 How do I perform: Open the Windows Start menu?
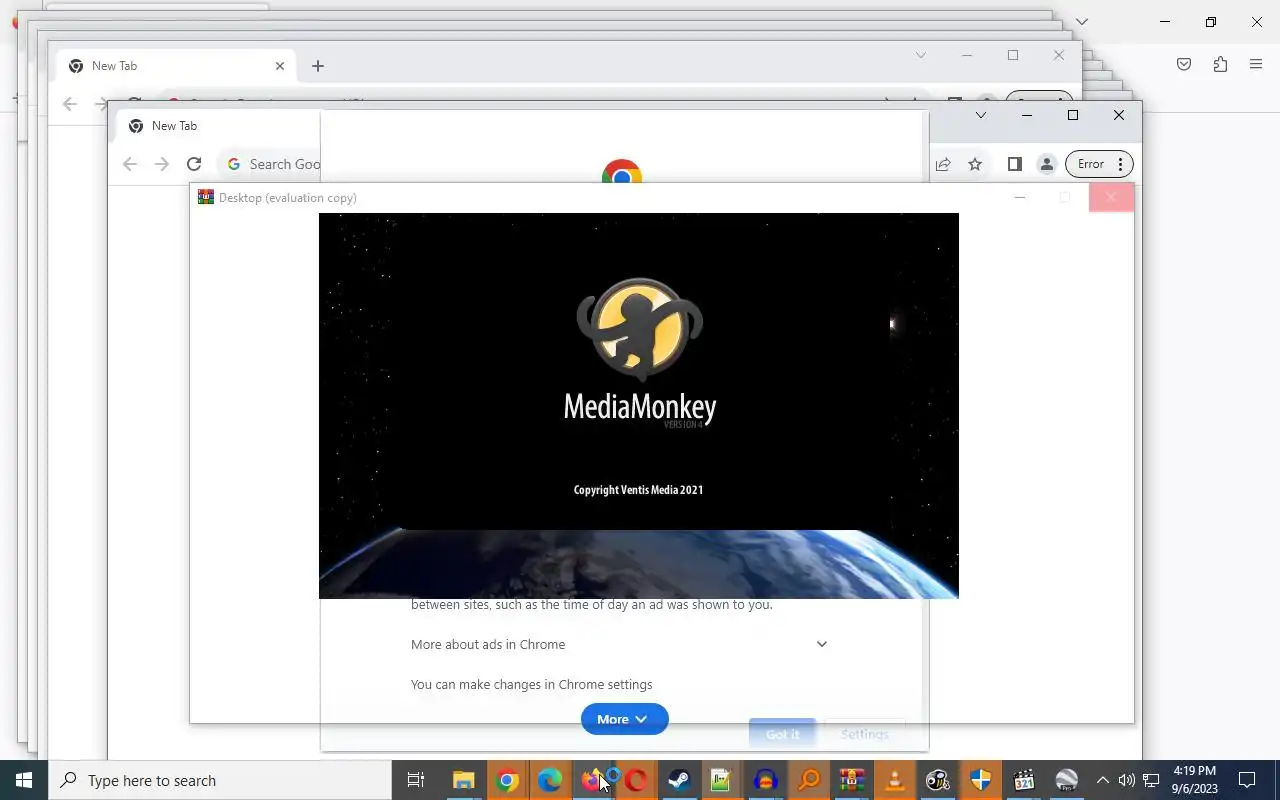pyautogui.click(x=24, y=780)
